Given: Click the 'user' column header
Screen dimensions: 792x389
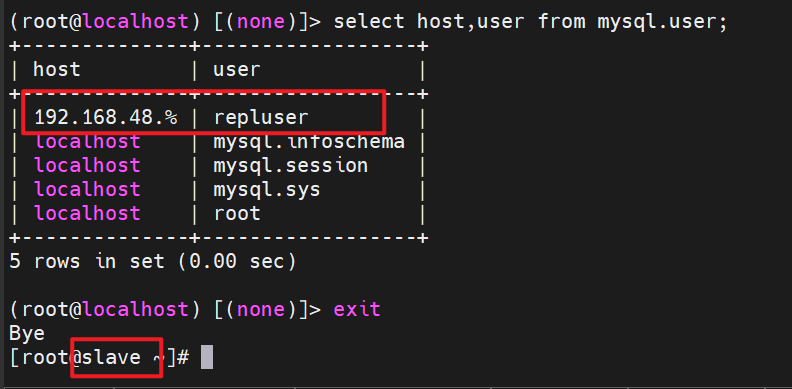Looking at the screenshot, I should click(x=236, y=70).
